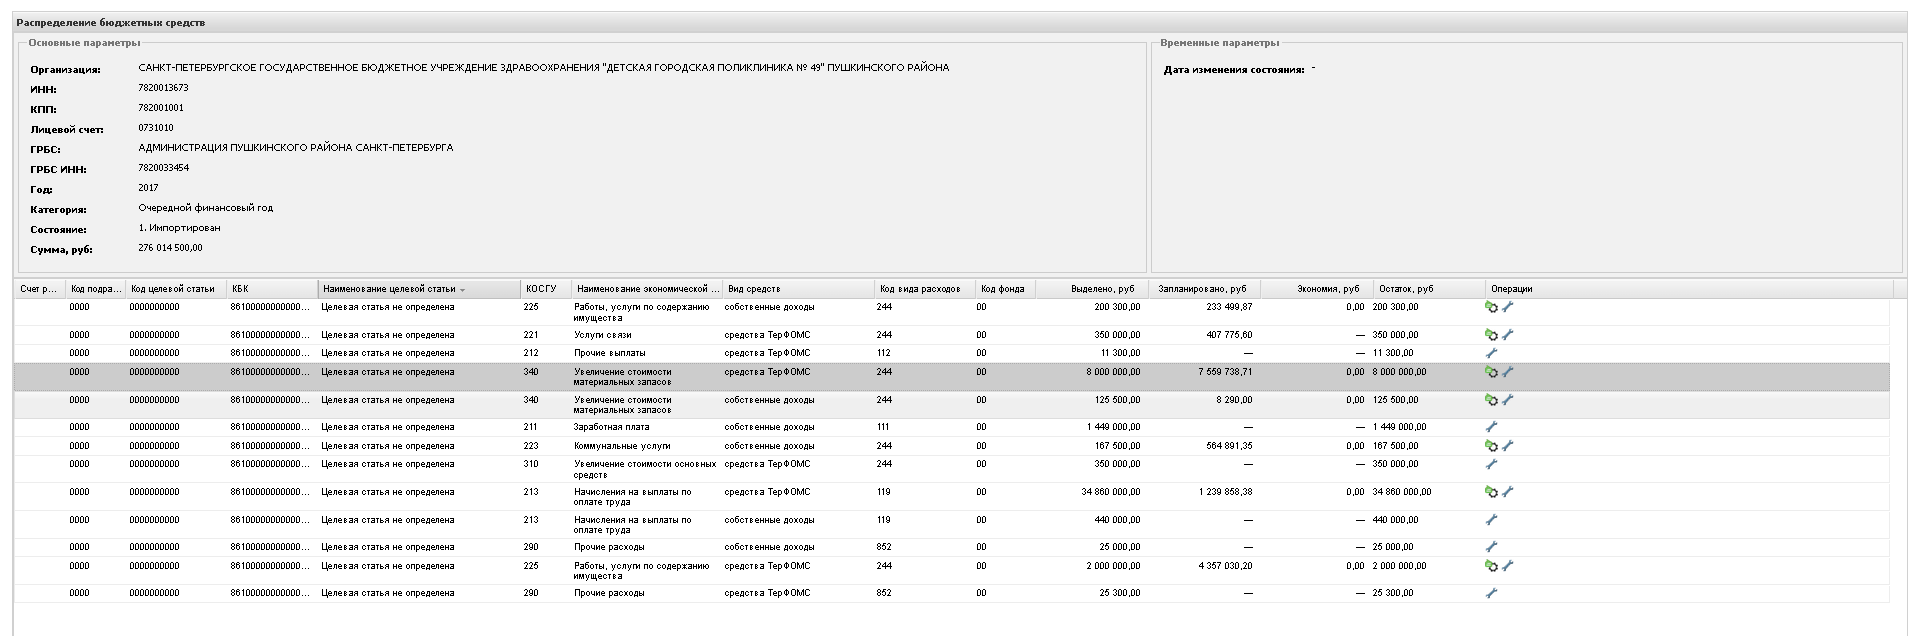Click wrench icon in the 125 500,00 row

pyautogui.click(x=1508, y=400)
